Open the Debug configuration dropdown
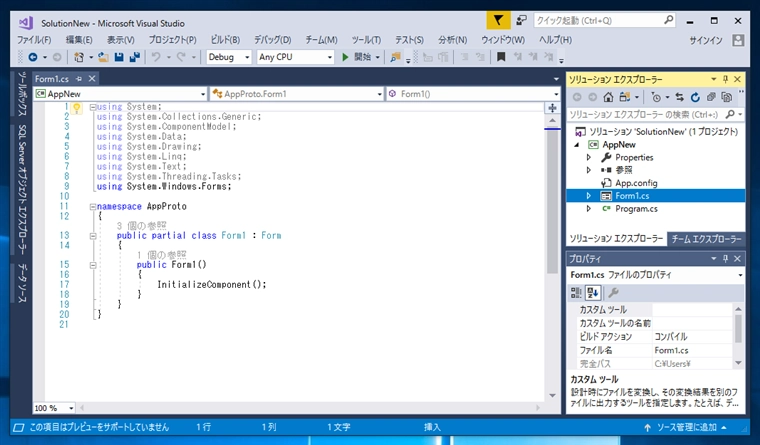Viewport: 760px width, 445px height. (x=229, y=57)
